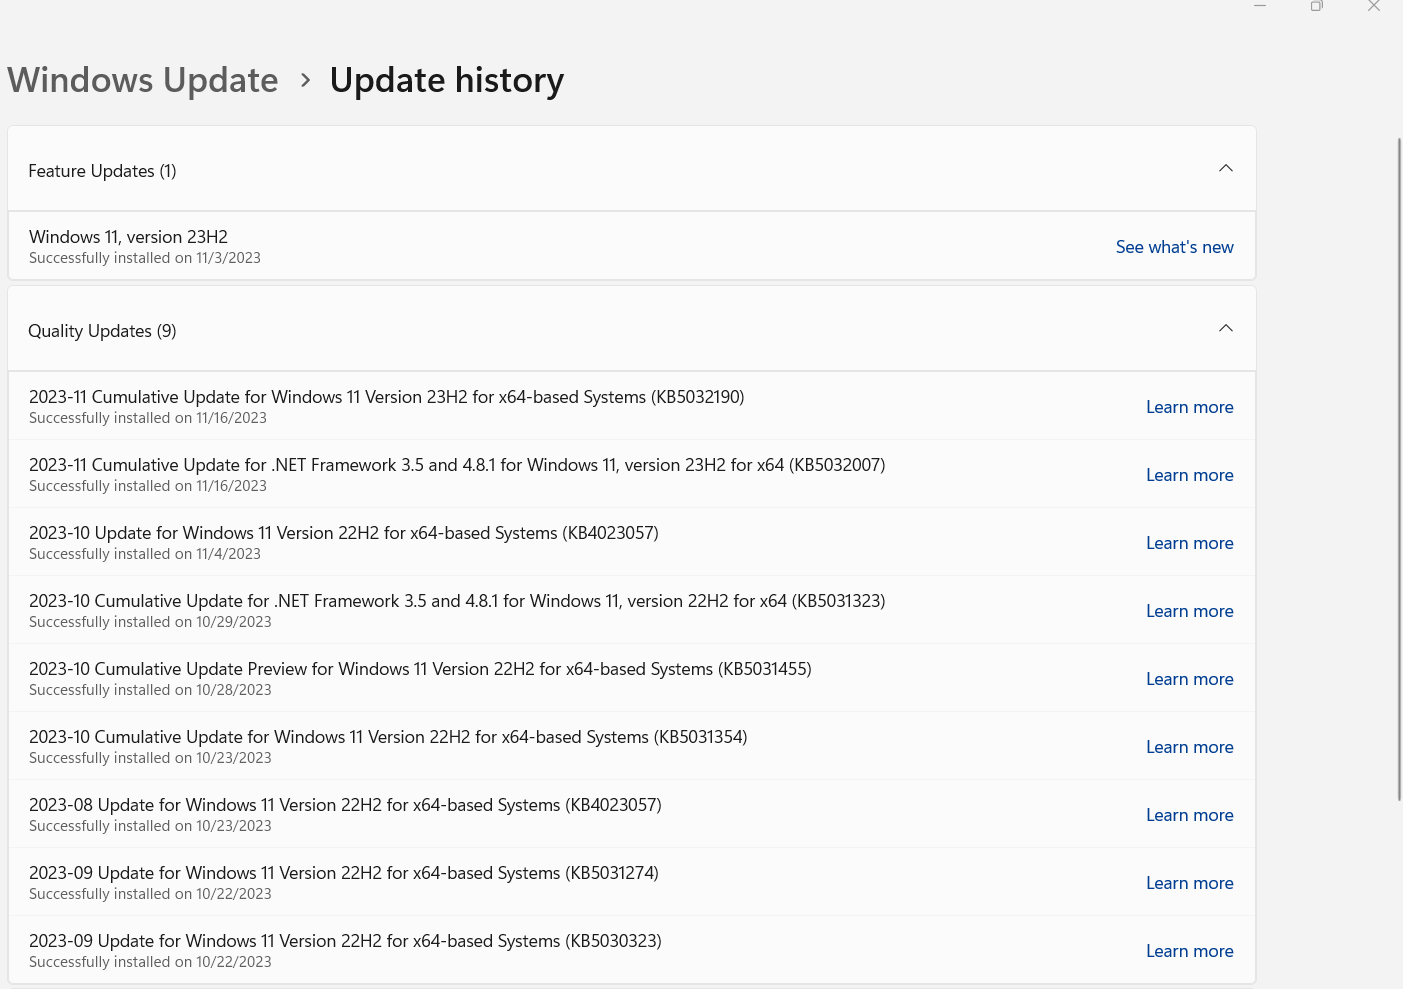Select the KB5032190 cumulative update title
This screenshot has width=1403, height=989.
[387, 397]
